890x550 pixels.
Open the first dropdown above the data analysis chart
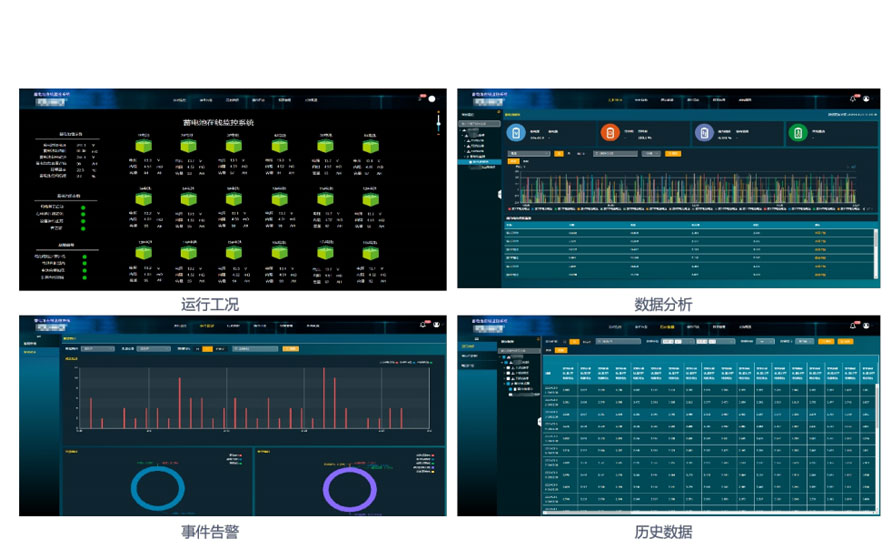click(x=529, y=154)
